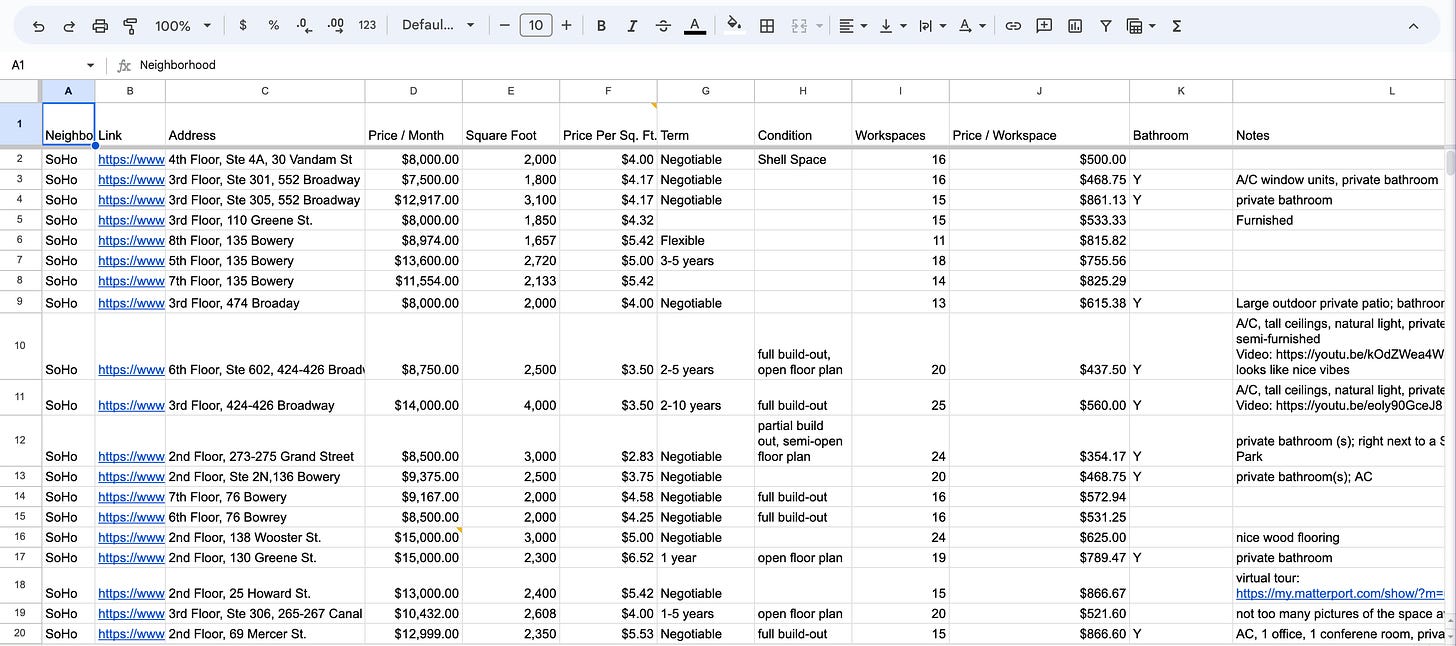
Task: Click the font size field showing 10
Action: 536,26
